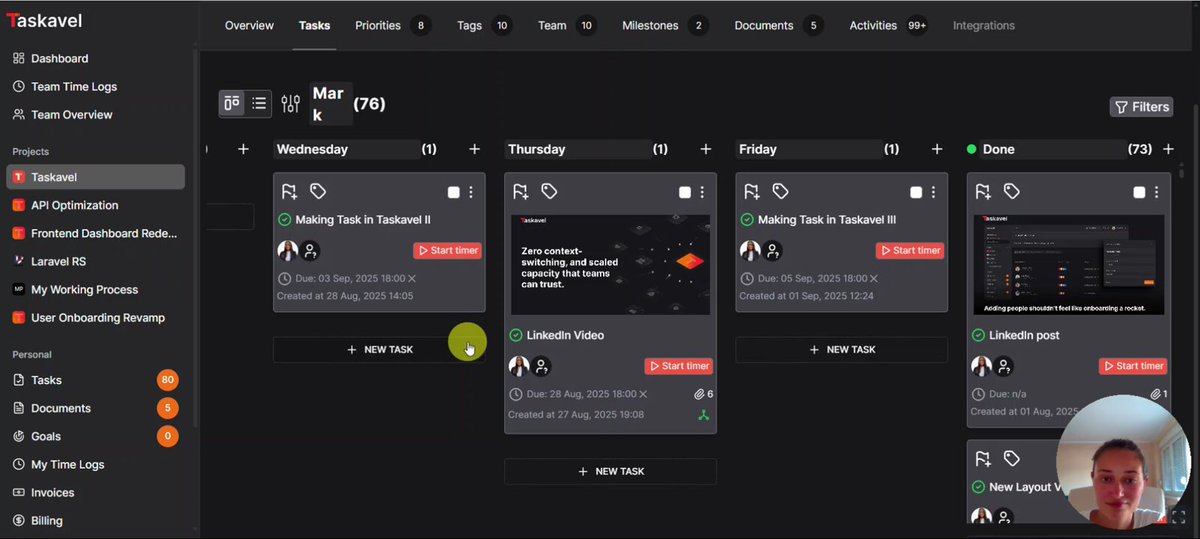Mark Making Task in Taskavel II complete

point(284,220)
